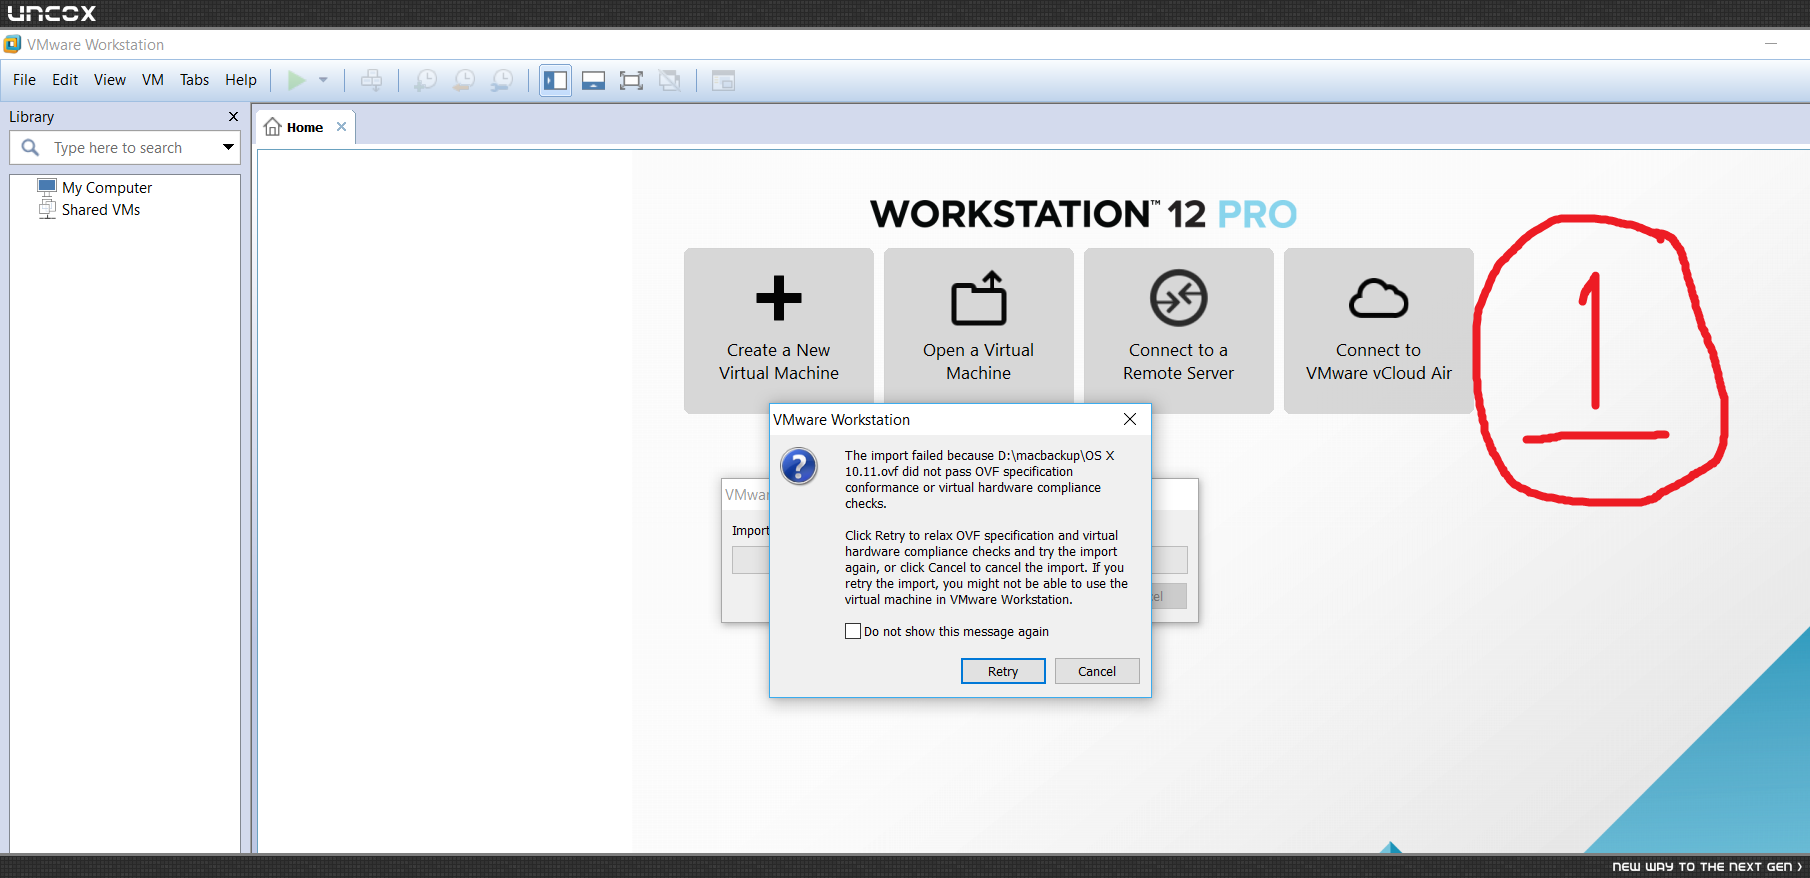
Task: Click the Revert to Snapshot icon
Action: (x=464, y=80)
